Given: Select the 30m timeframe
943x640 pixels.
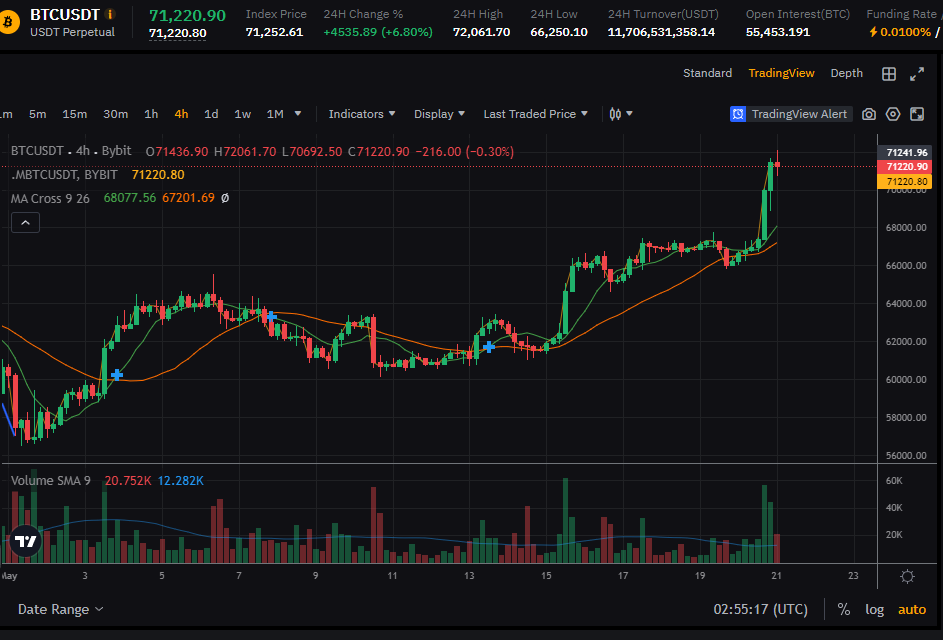Looking at the screenshot, I should tap(115, 114).
